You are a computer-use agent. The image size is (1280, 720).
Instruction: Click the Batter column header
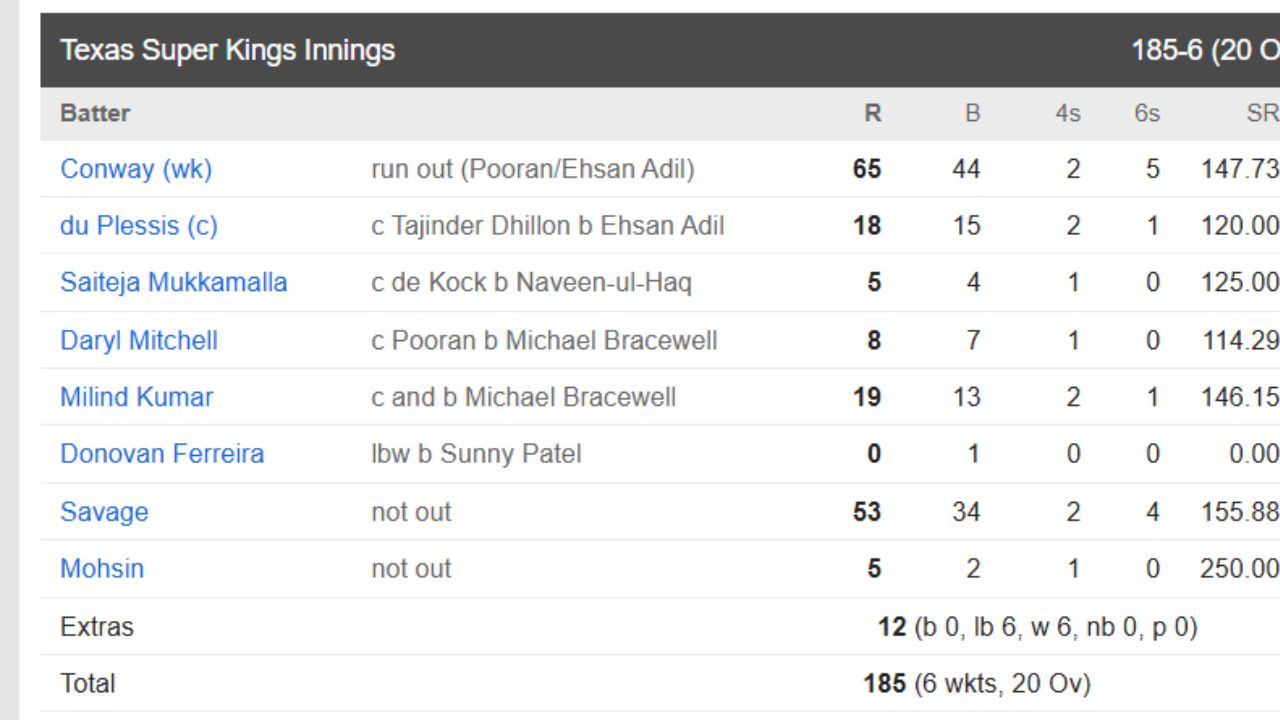(x=95, y=113)
